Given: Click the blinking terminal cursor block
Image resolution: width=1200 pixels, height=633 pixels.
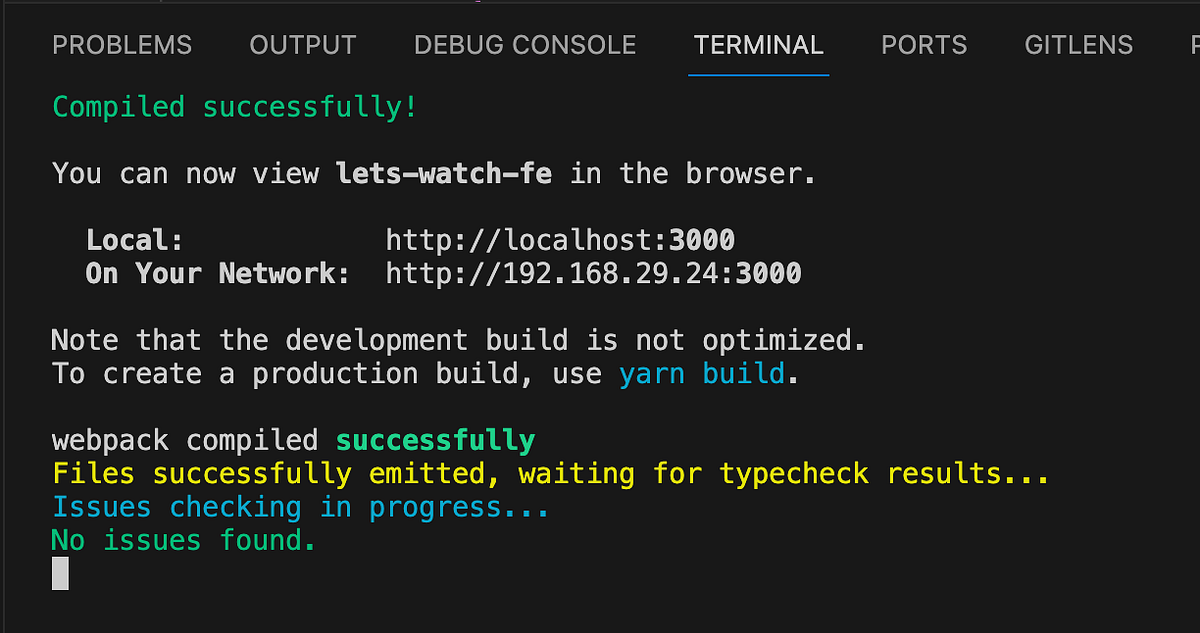Looking at the screenshot, I should point(59,573).
